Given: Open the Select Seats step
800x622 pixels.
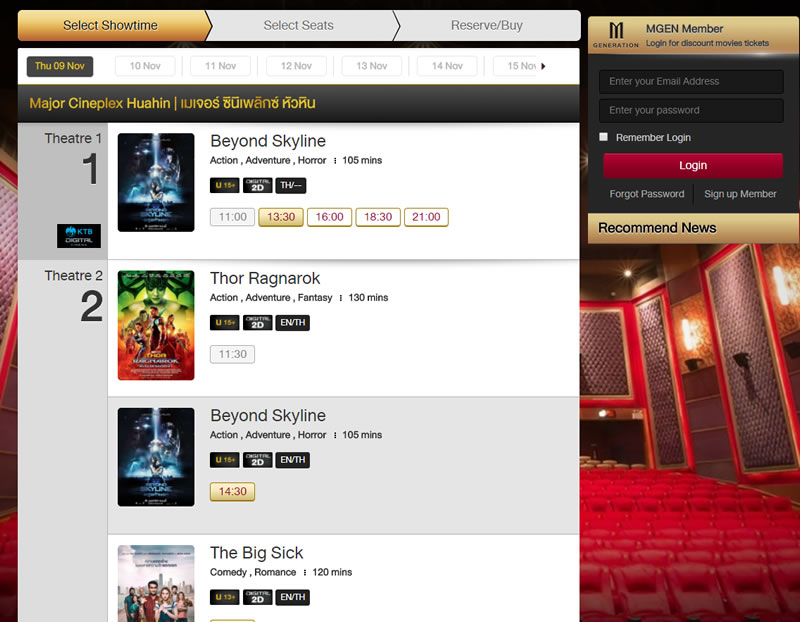Looking at the screenshot, I should click(x=299, y=26).
